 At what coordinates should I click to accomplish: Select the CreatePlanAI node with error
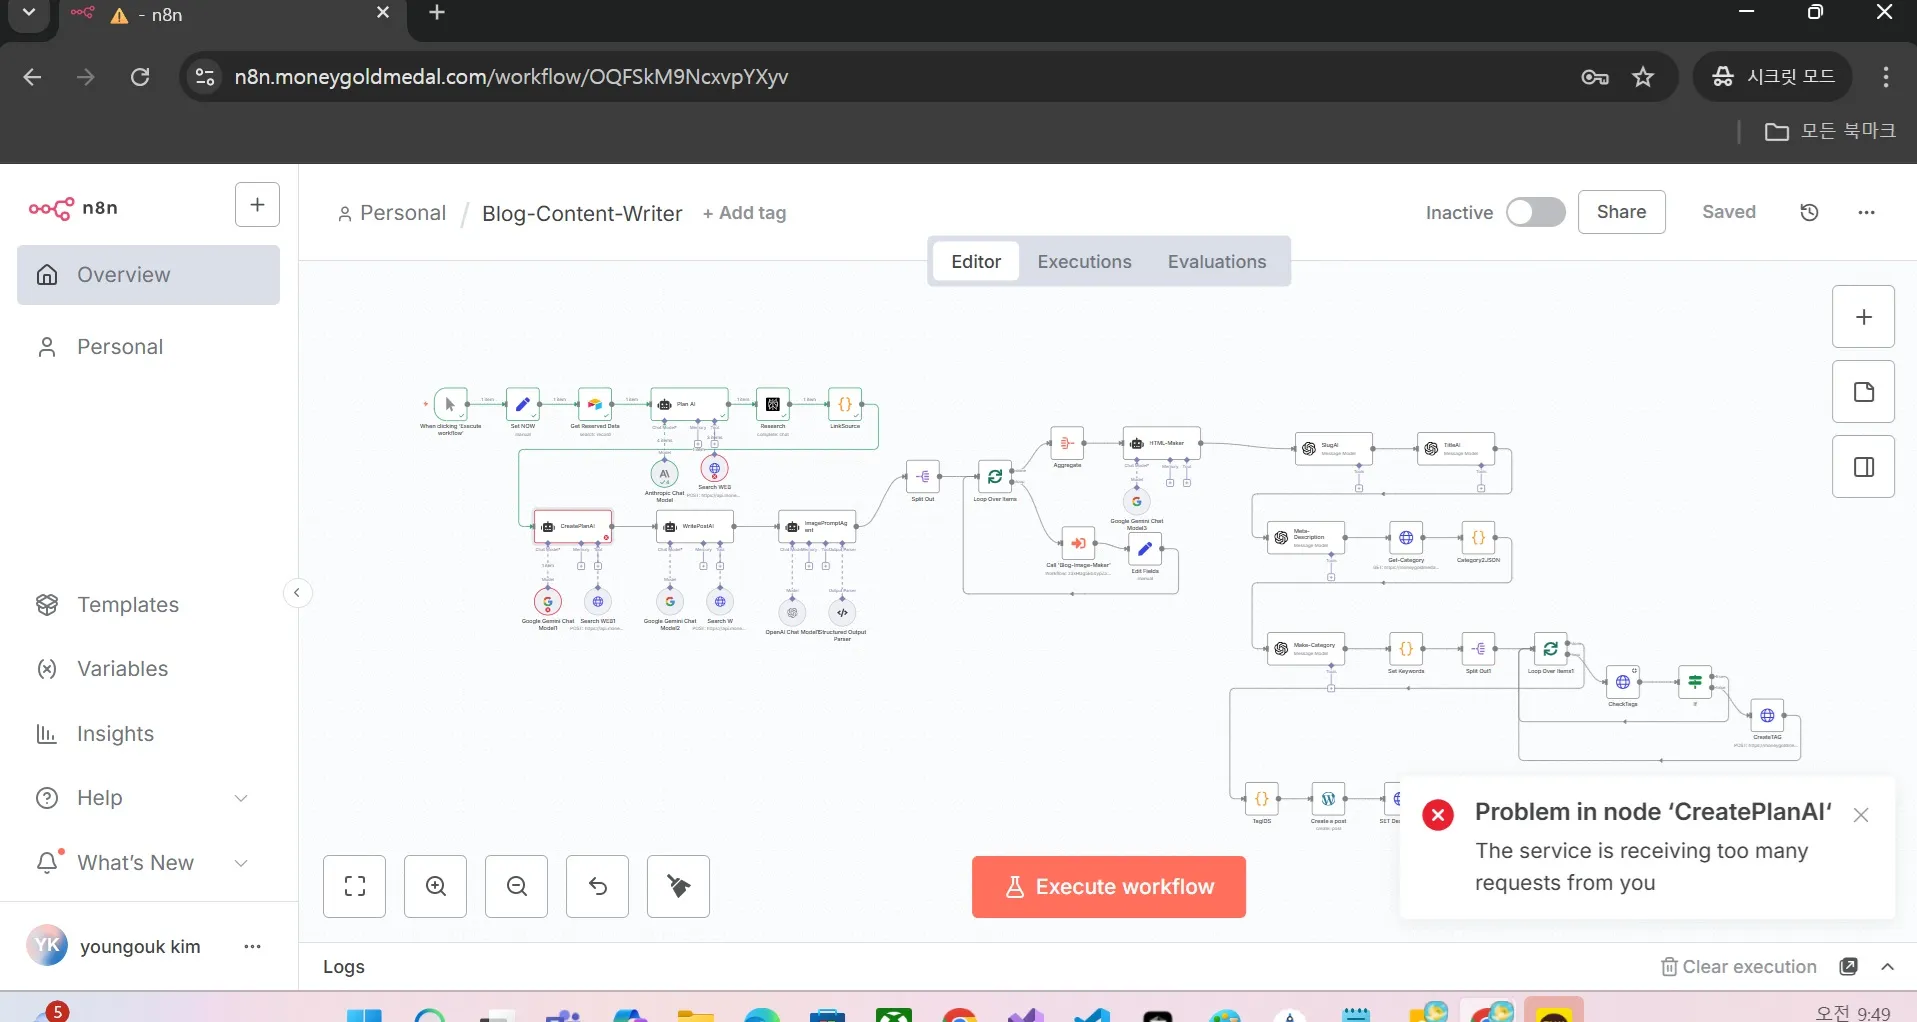click(x=573, y=526)
